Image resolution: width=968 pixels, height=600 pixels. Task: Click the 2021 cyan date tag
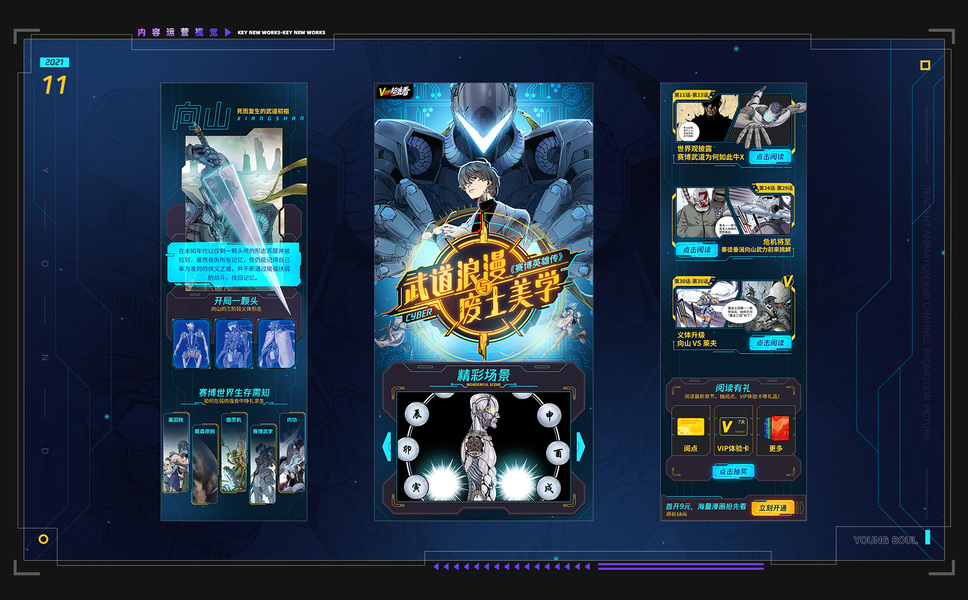pos(54,62)
